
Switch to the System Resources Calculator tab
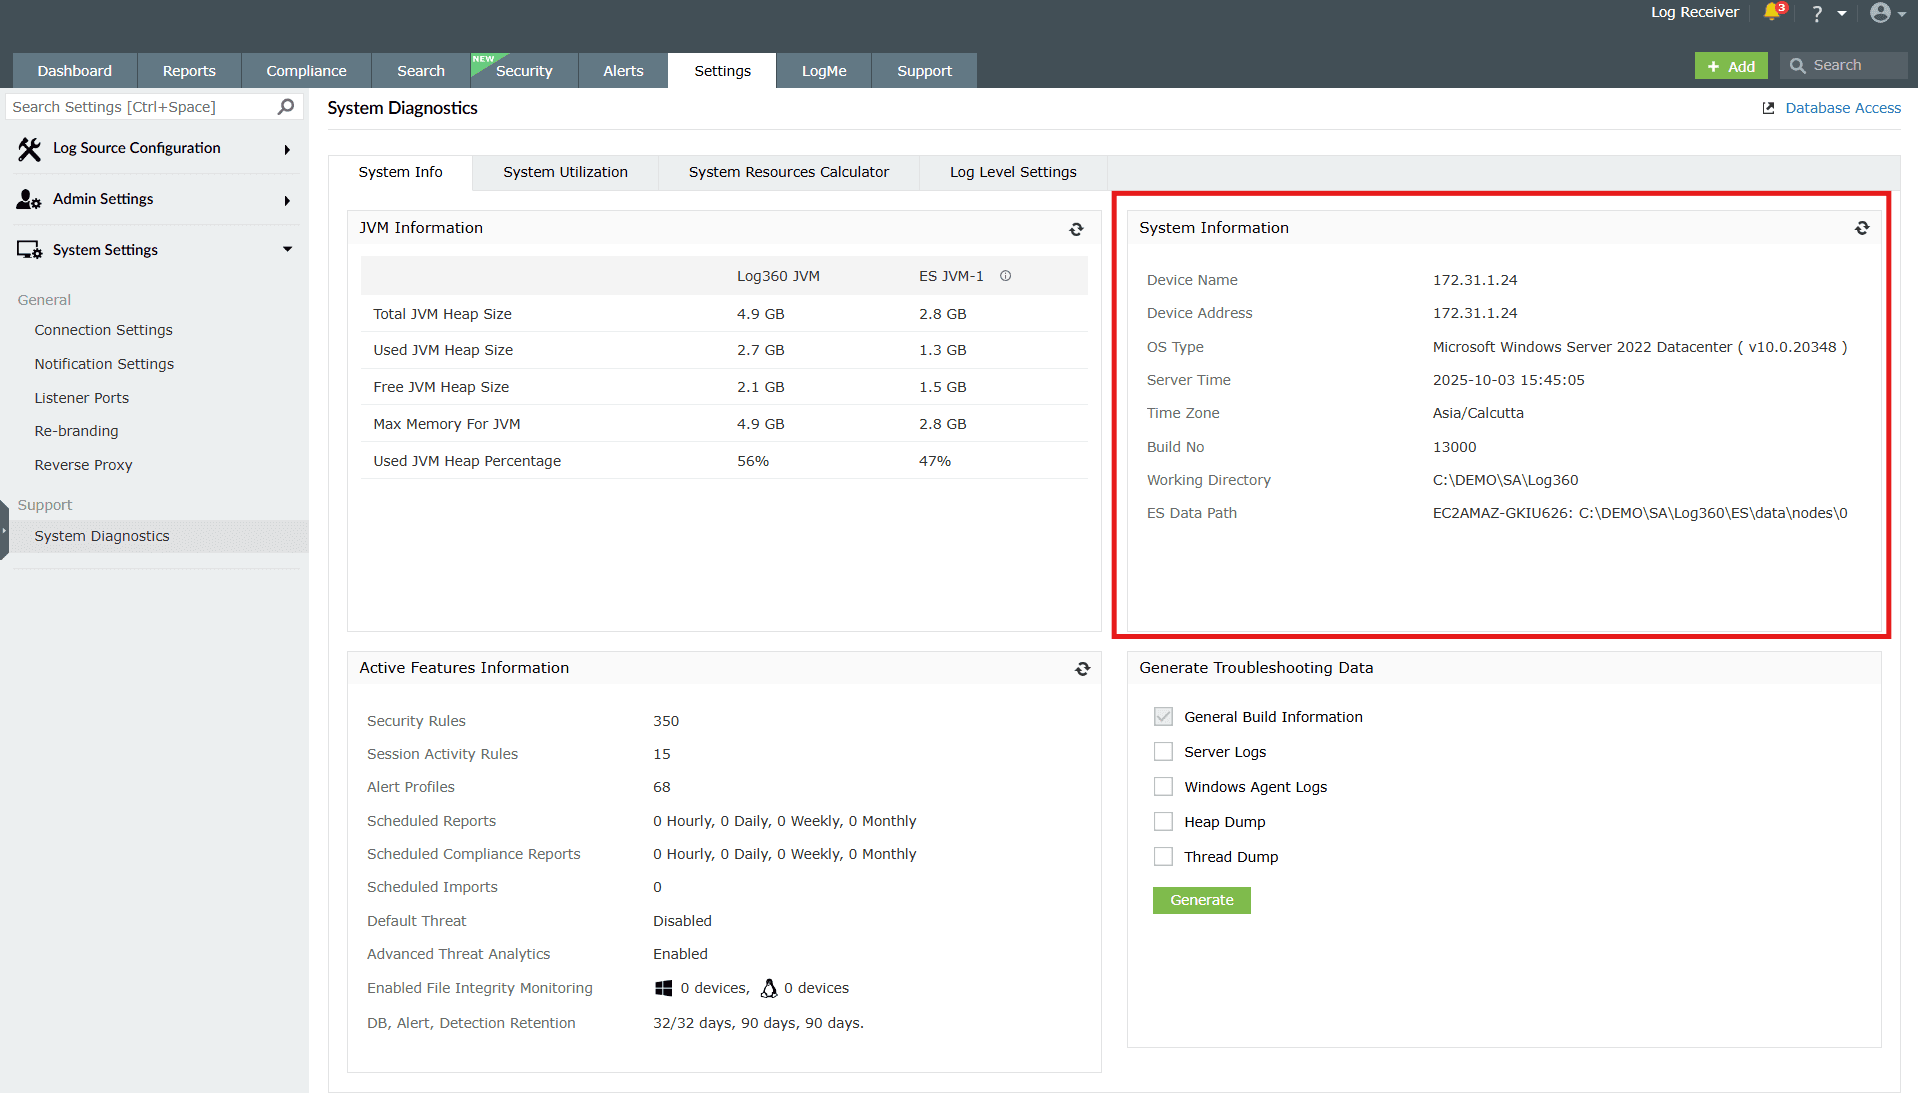point(789,172)
